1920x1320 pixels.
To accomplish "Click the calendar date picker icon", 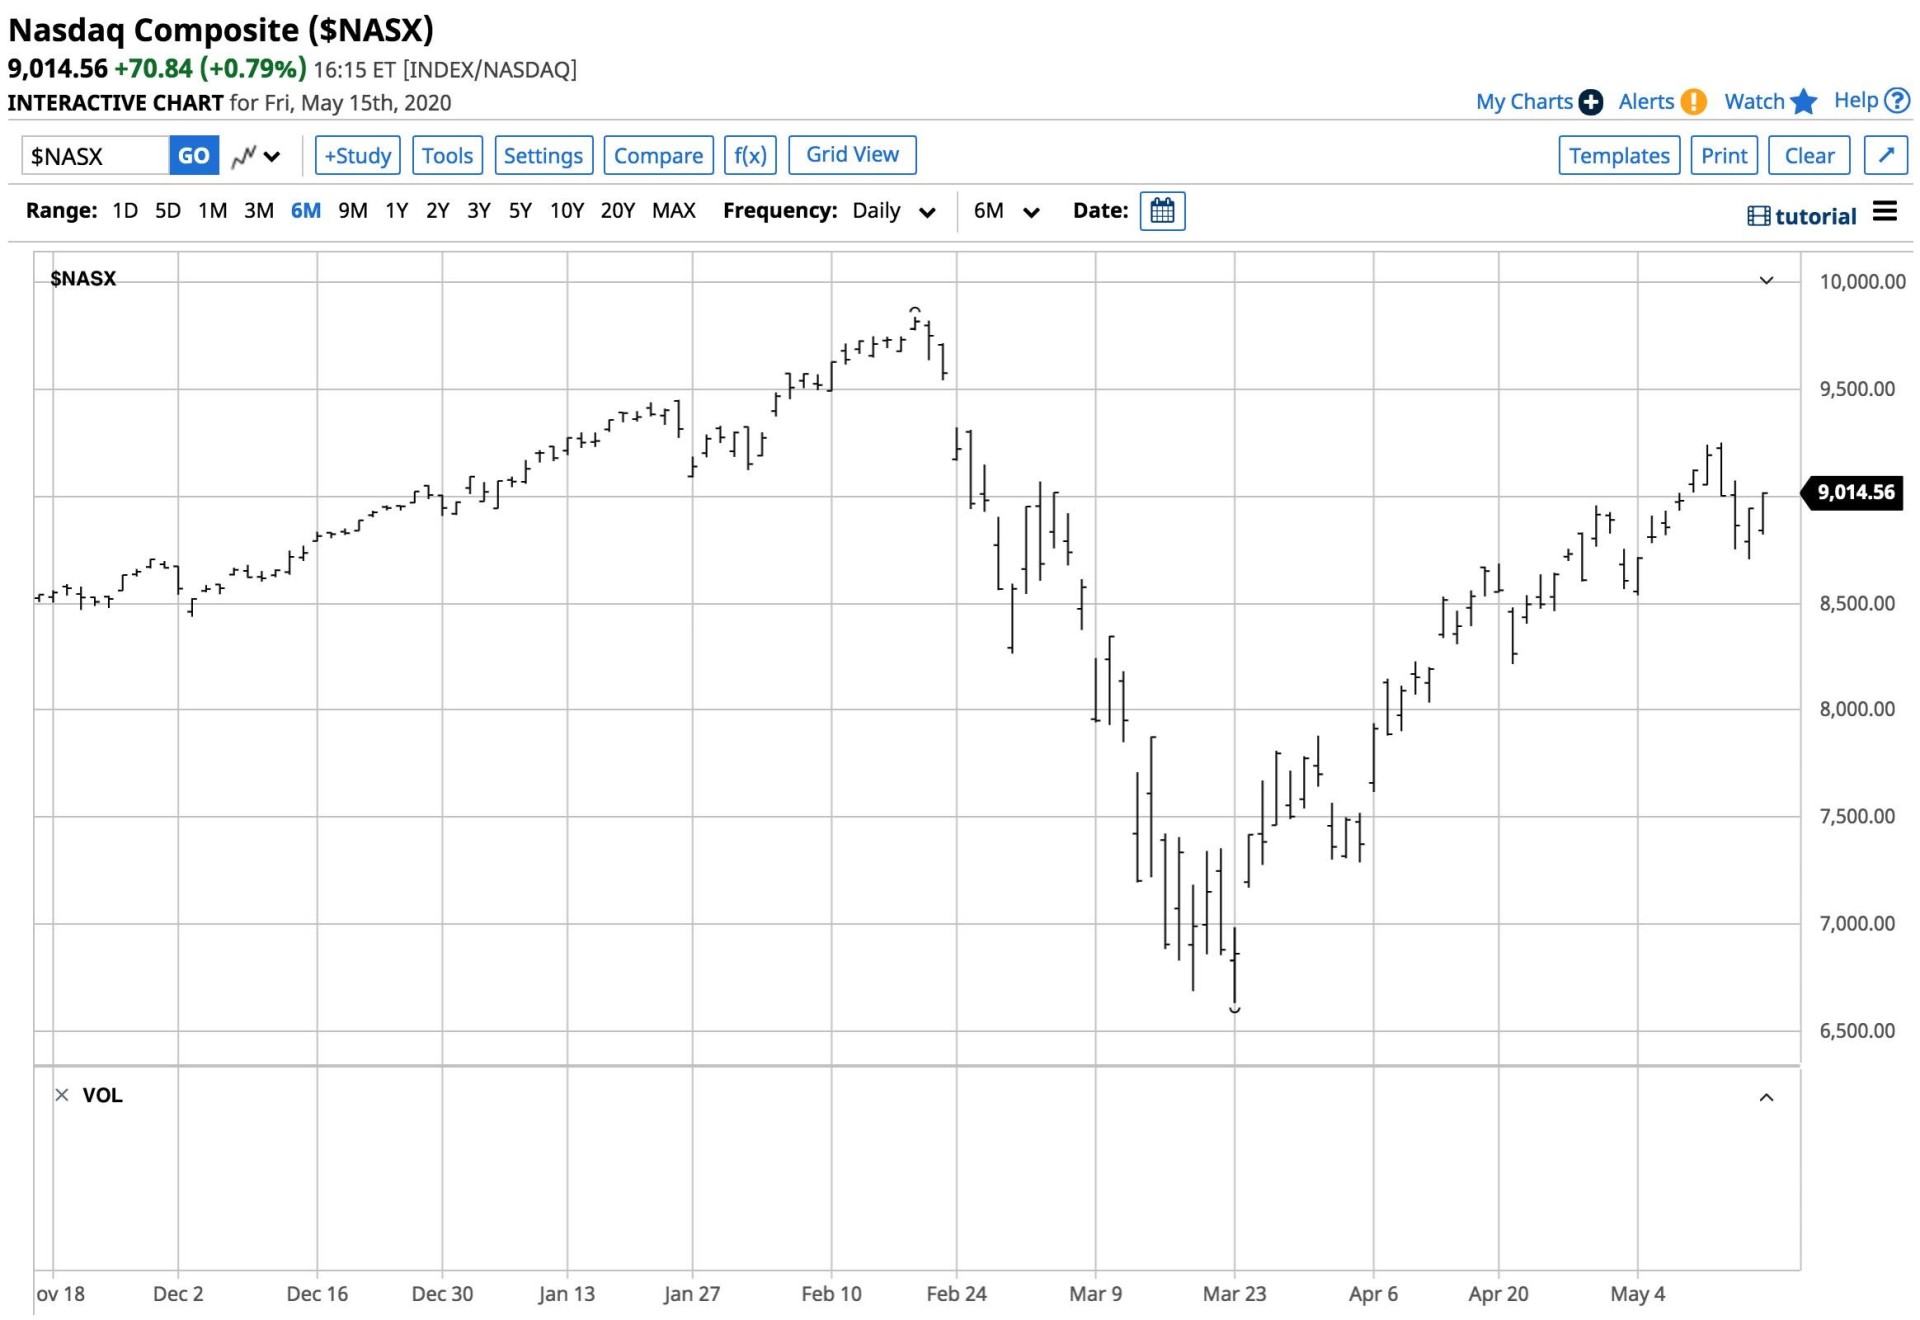I will tap(1162, 211).
